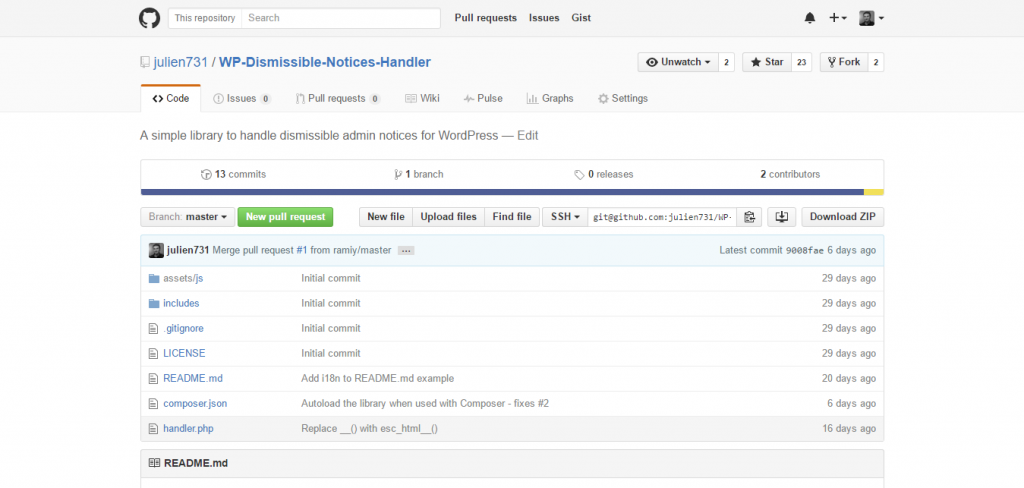Open pull request #1 link

(302, 250)
